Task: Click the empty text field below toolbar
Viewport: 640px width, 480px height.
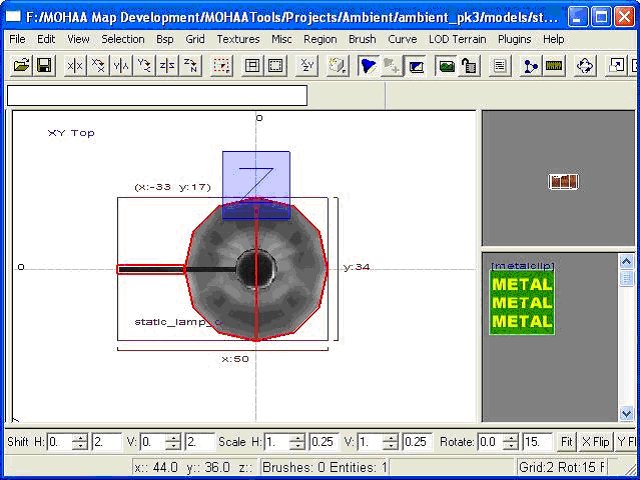Action: coord(157,96)
